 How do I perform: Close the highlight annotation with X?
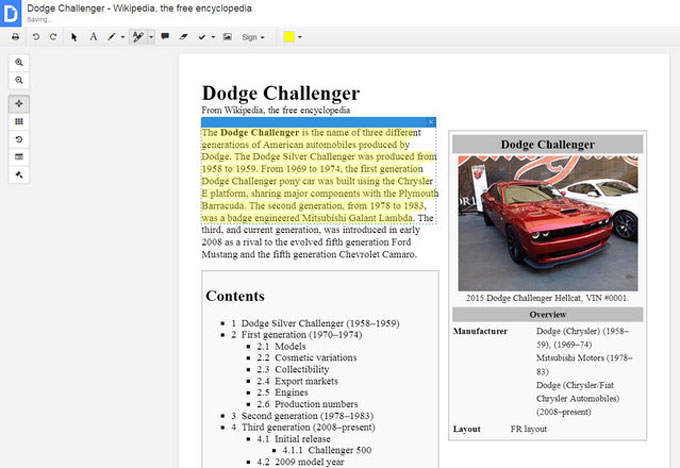pos(431,122)
